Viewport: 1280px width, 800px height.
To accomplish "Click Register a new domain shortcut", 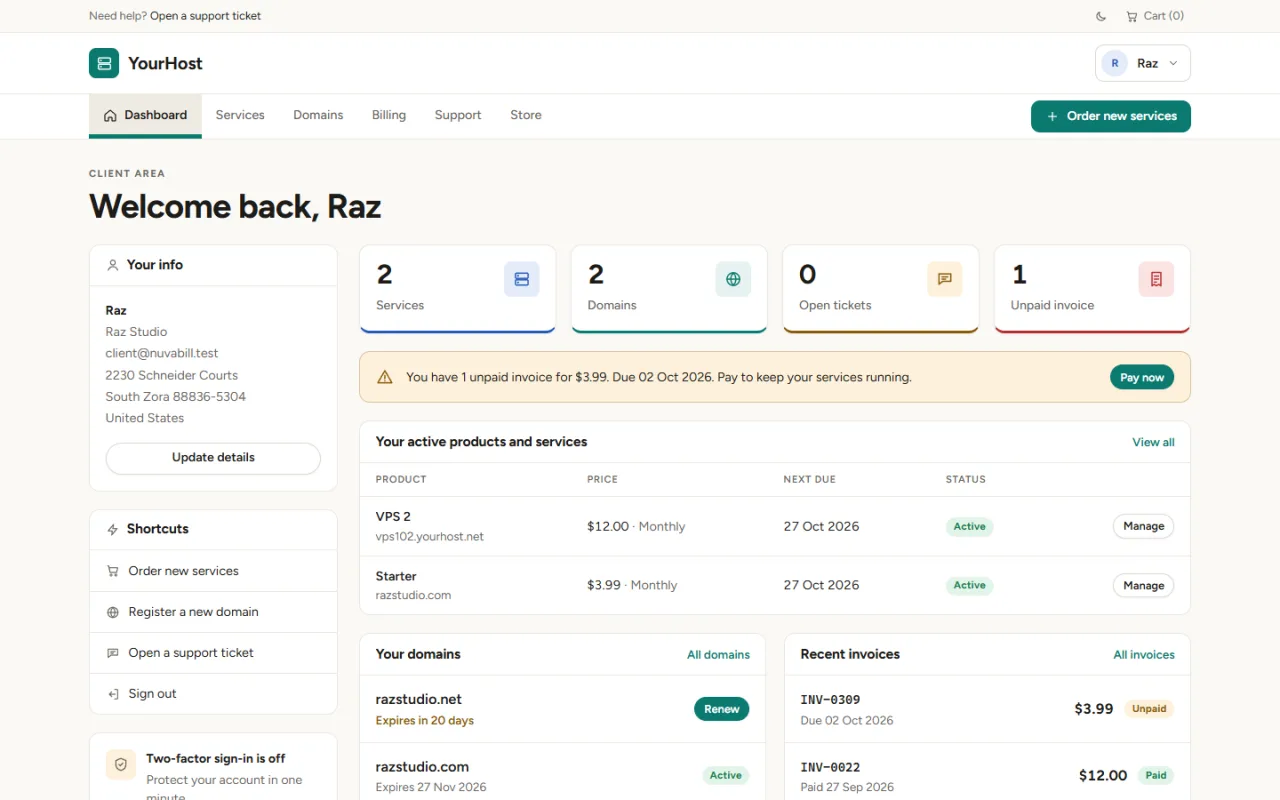I will [x=213, y=612].
